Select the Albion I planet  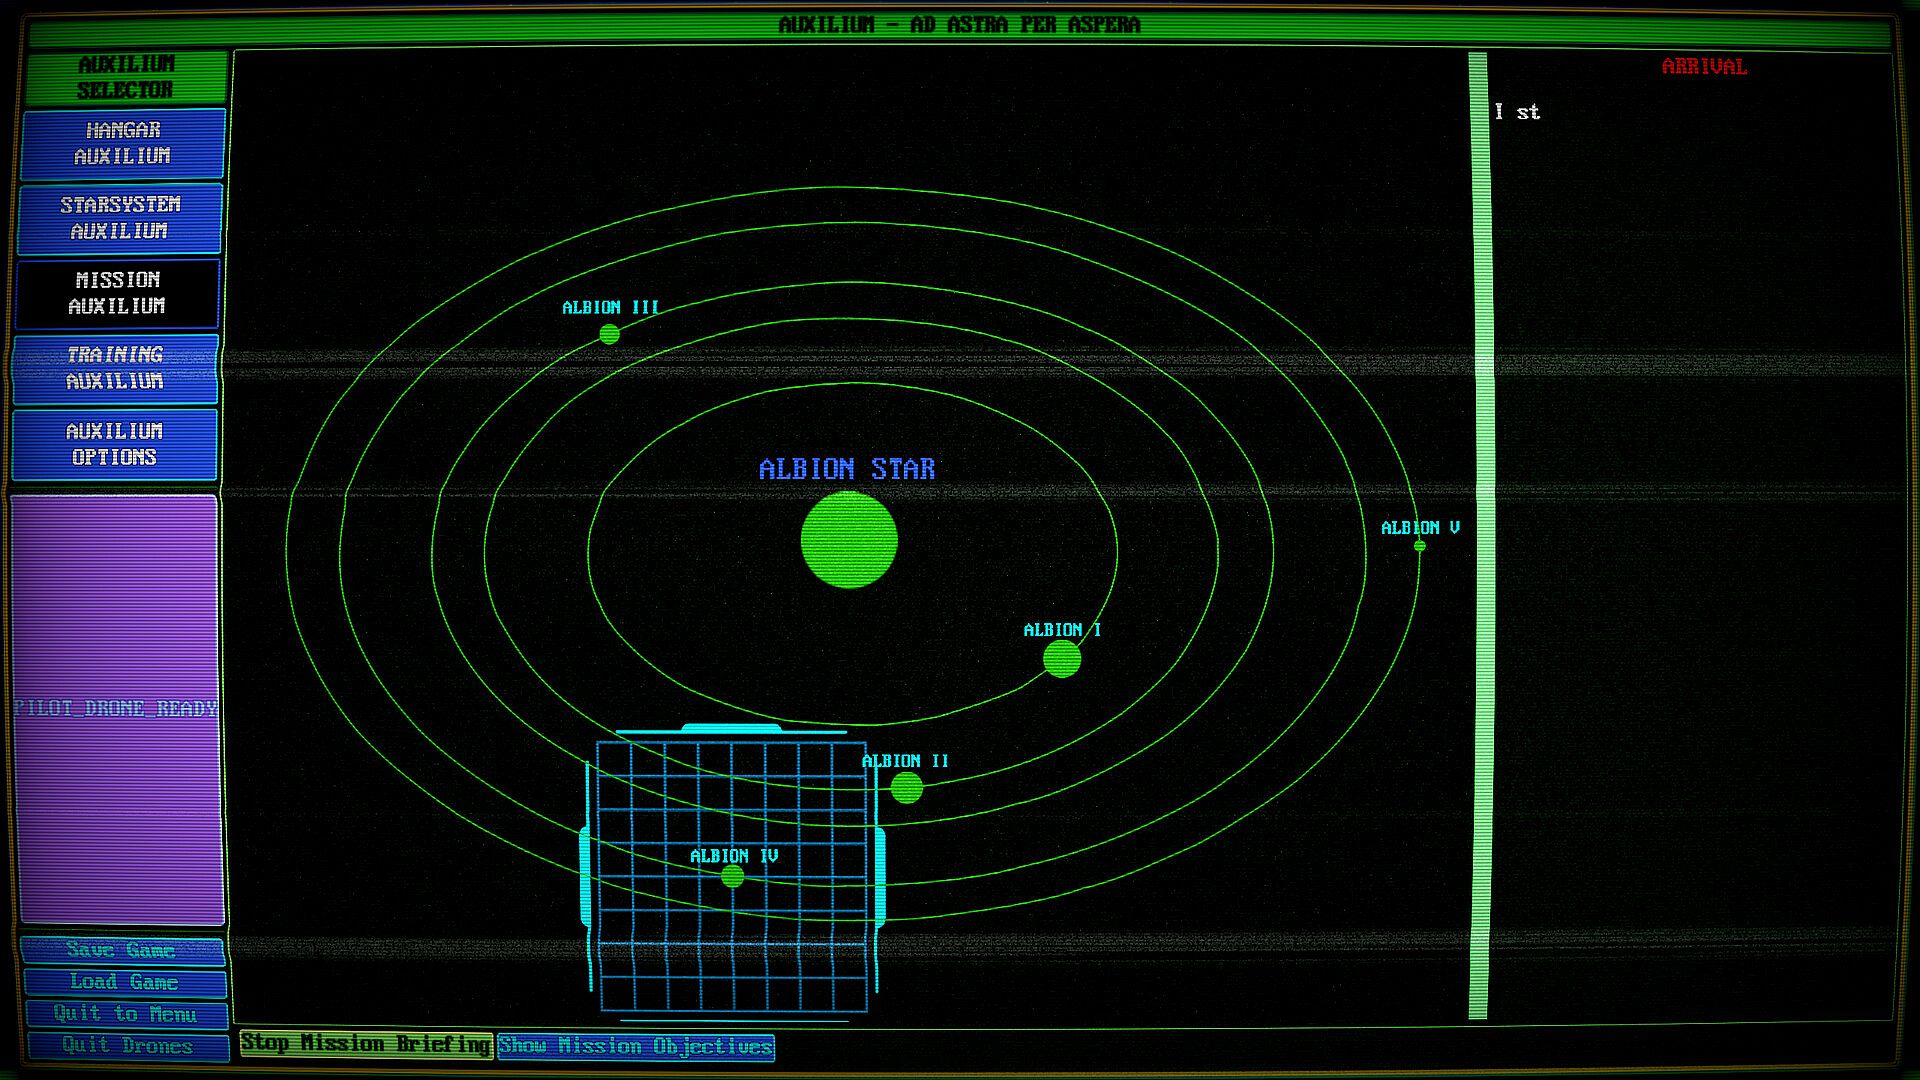point(1061,659)
